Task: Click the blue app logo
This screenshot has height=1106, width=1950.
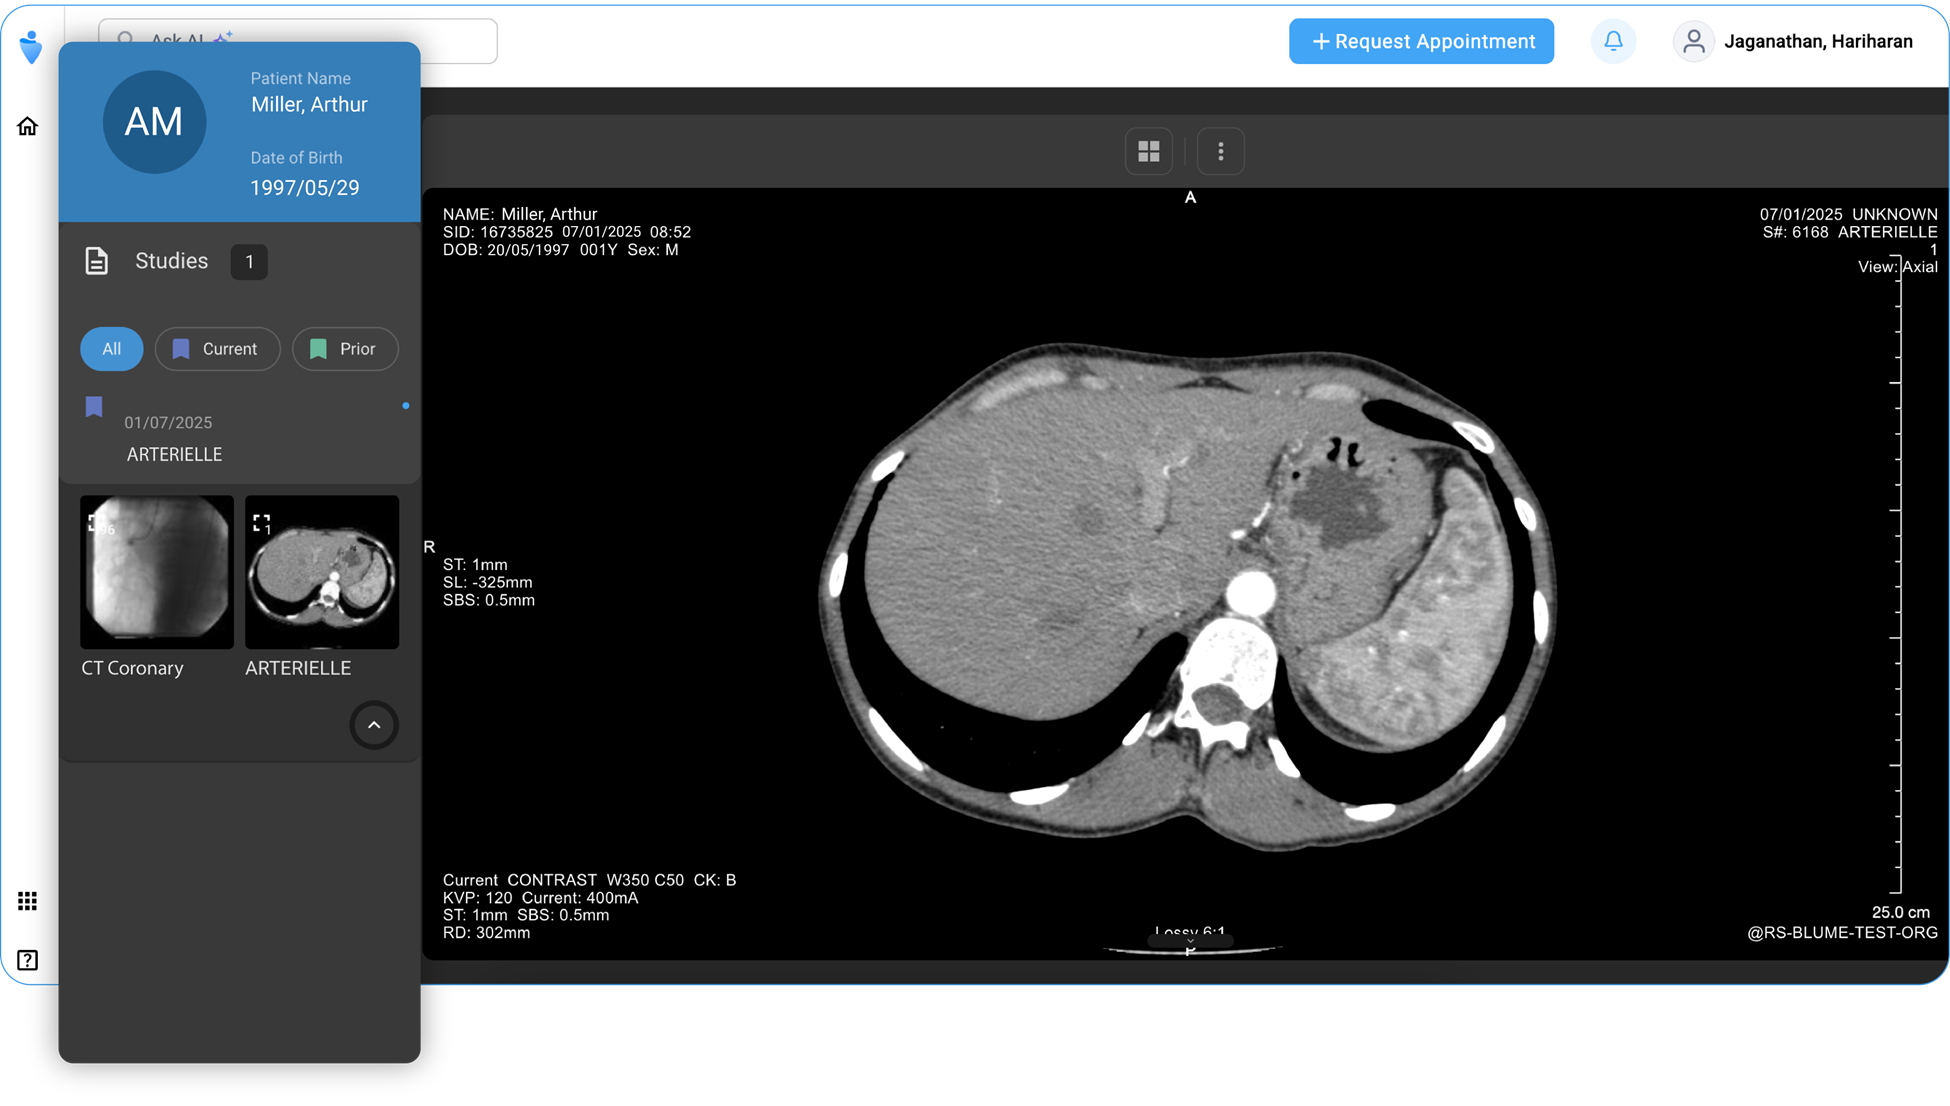Action: point(31,46)
